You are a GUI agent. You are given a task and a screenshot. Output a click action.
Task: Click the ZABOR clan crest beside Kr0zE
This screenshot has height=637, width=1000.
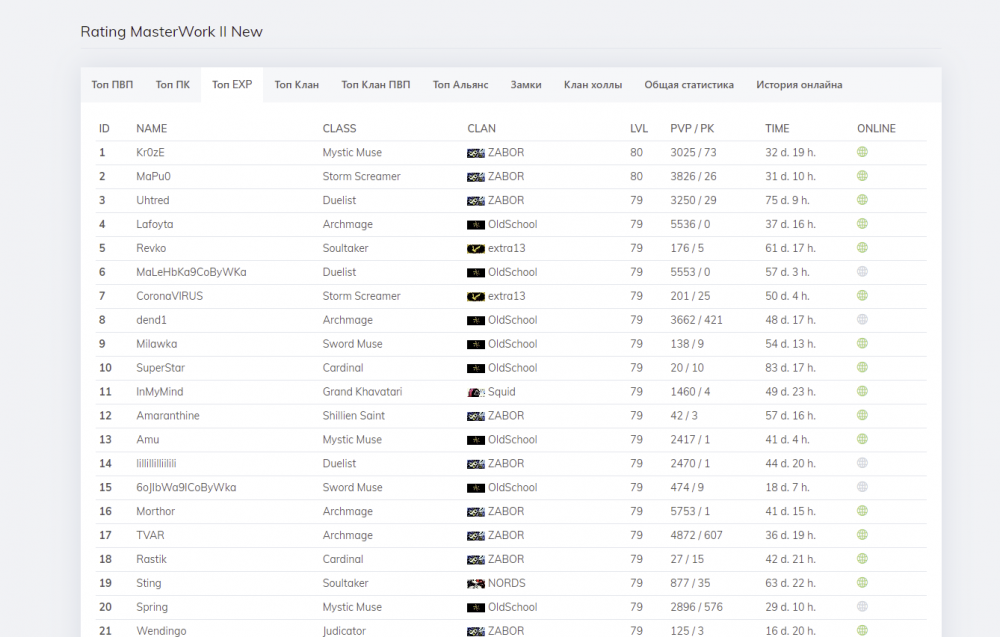coord(476,153)
